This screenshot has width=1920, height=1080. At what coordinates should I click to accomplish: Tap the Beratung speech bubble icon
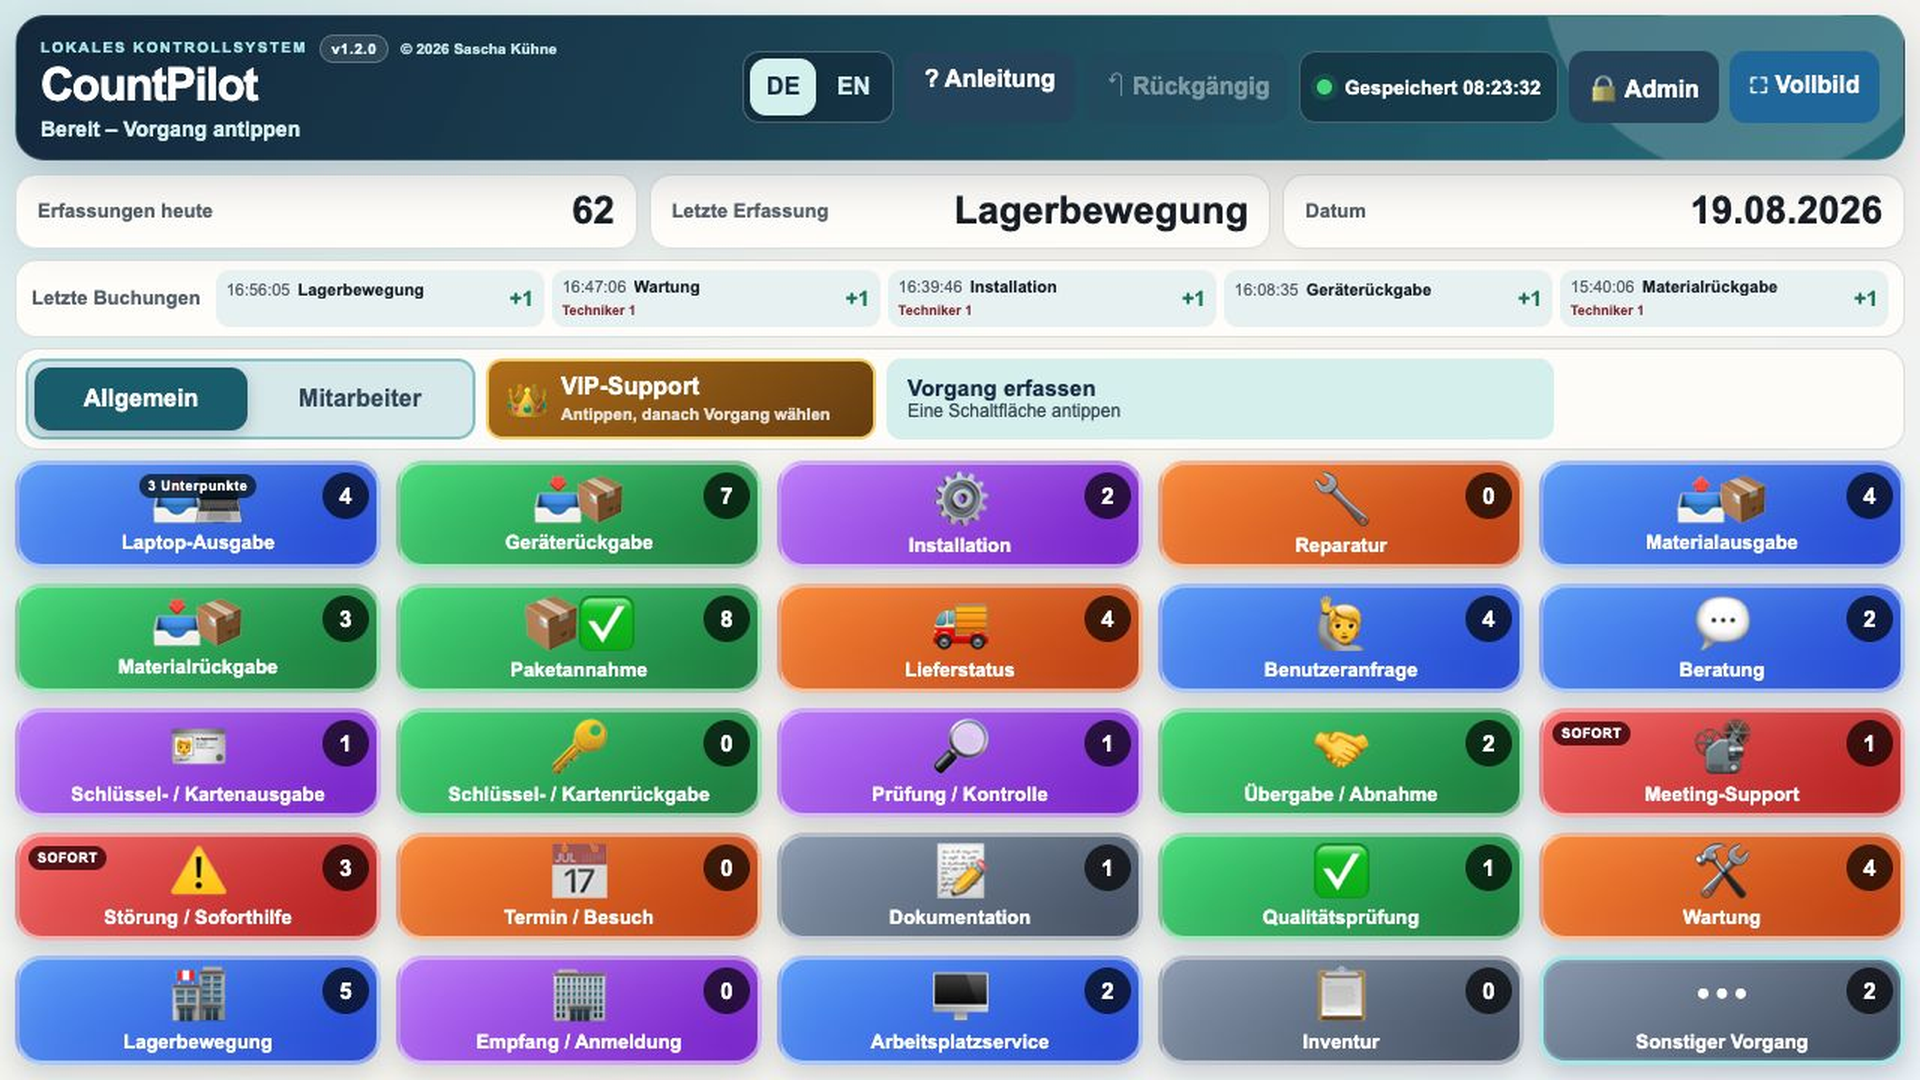[x=1722, y=621]
